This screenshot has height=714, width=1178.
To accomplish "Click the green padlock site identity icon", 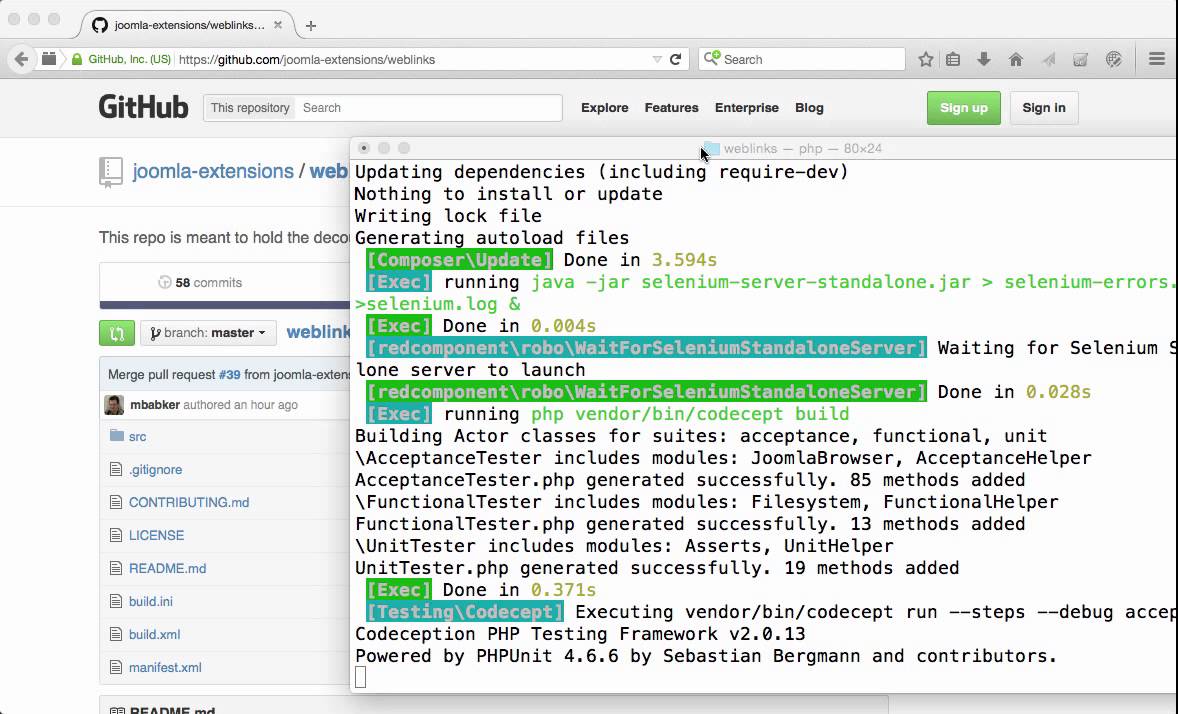I will [77, 59].
